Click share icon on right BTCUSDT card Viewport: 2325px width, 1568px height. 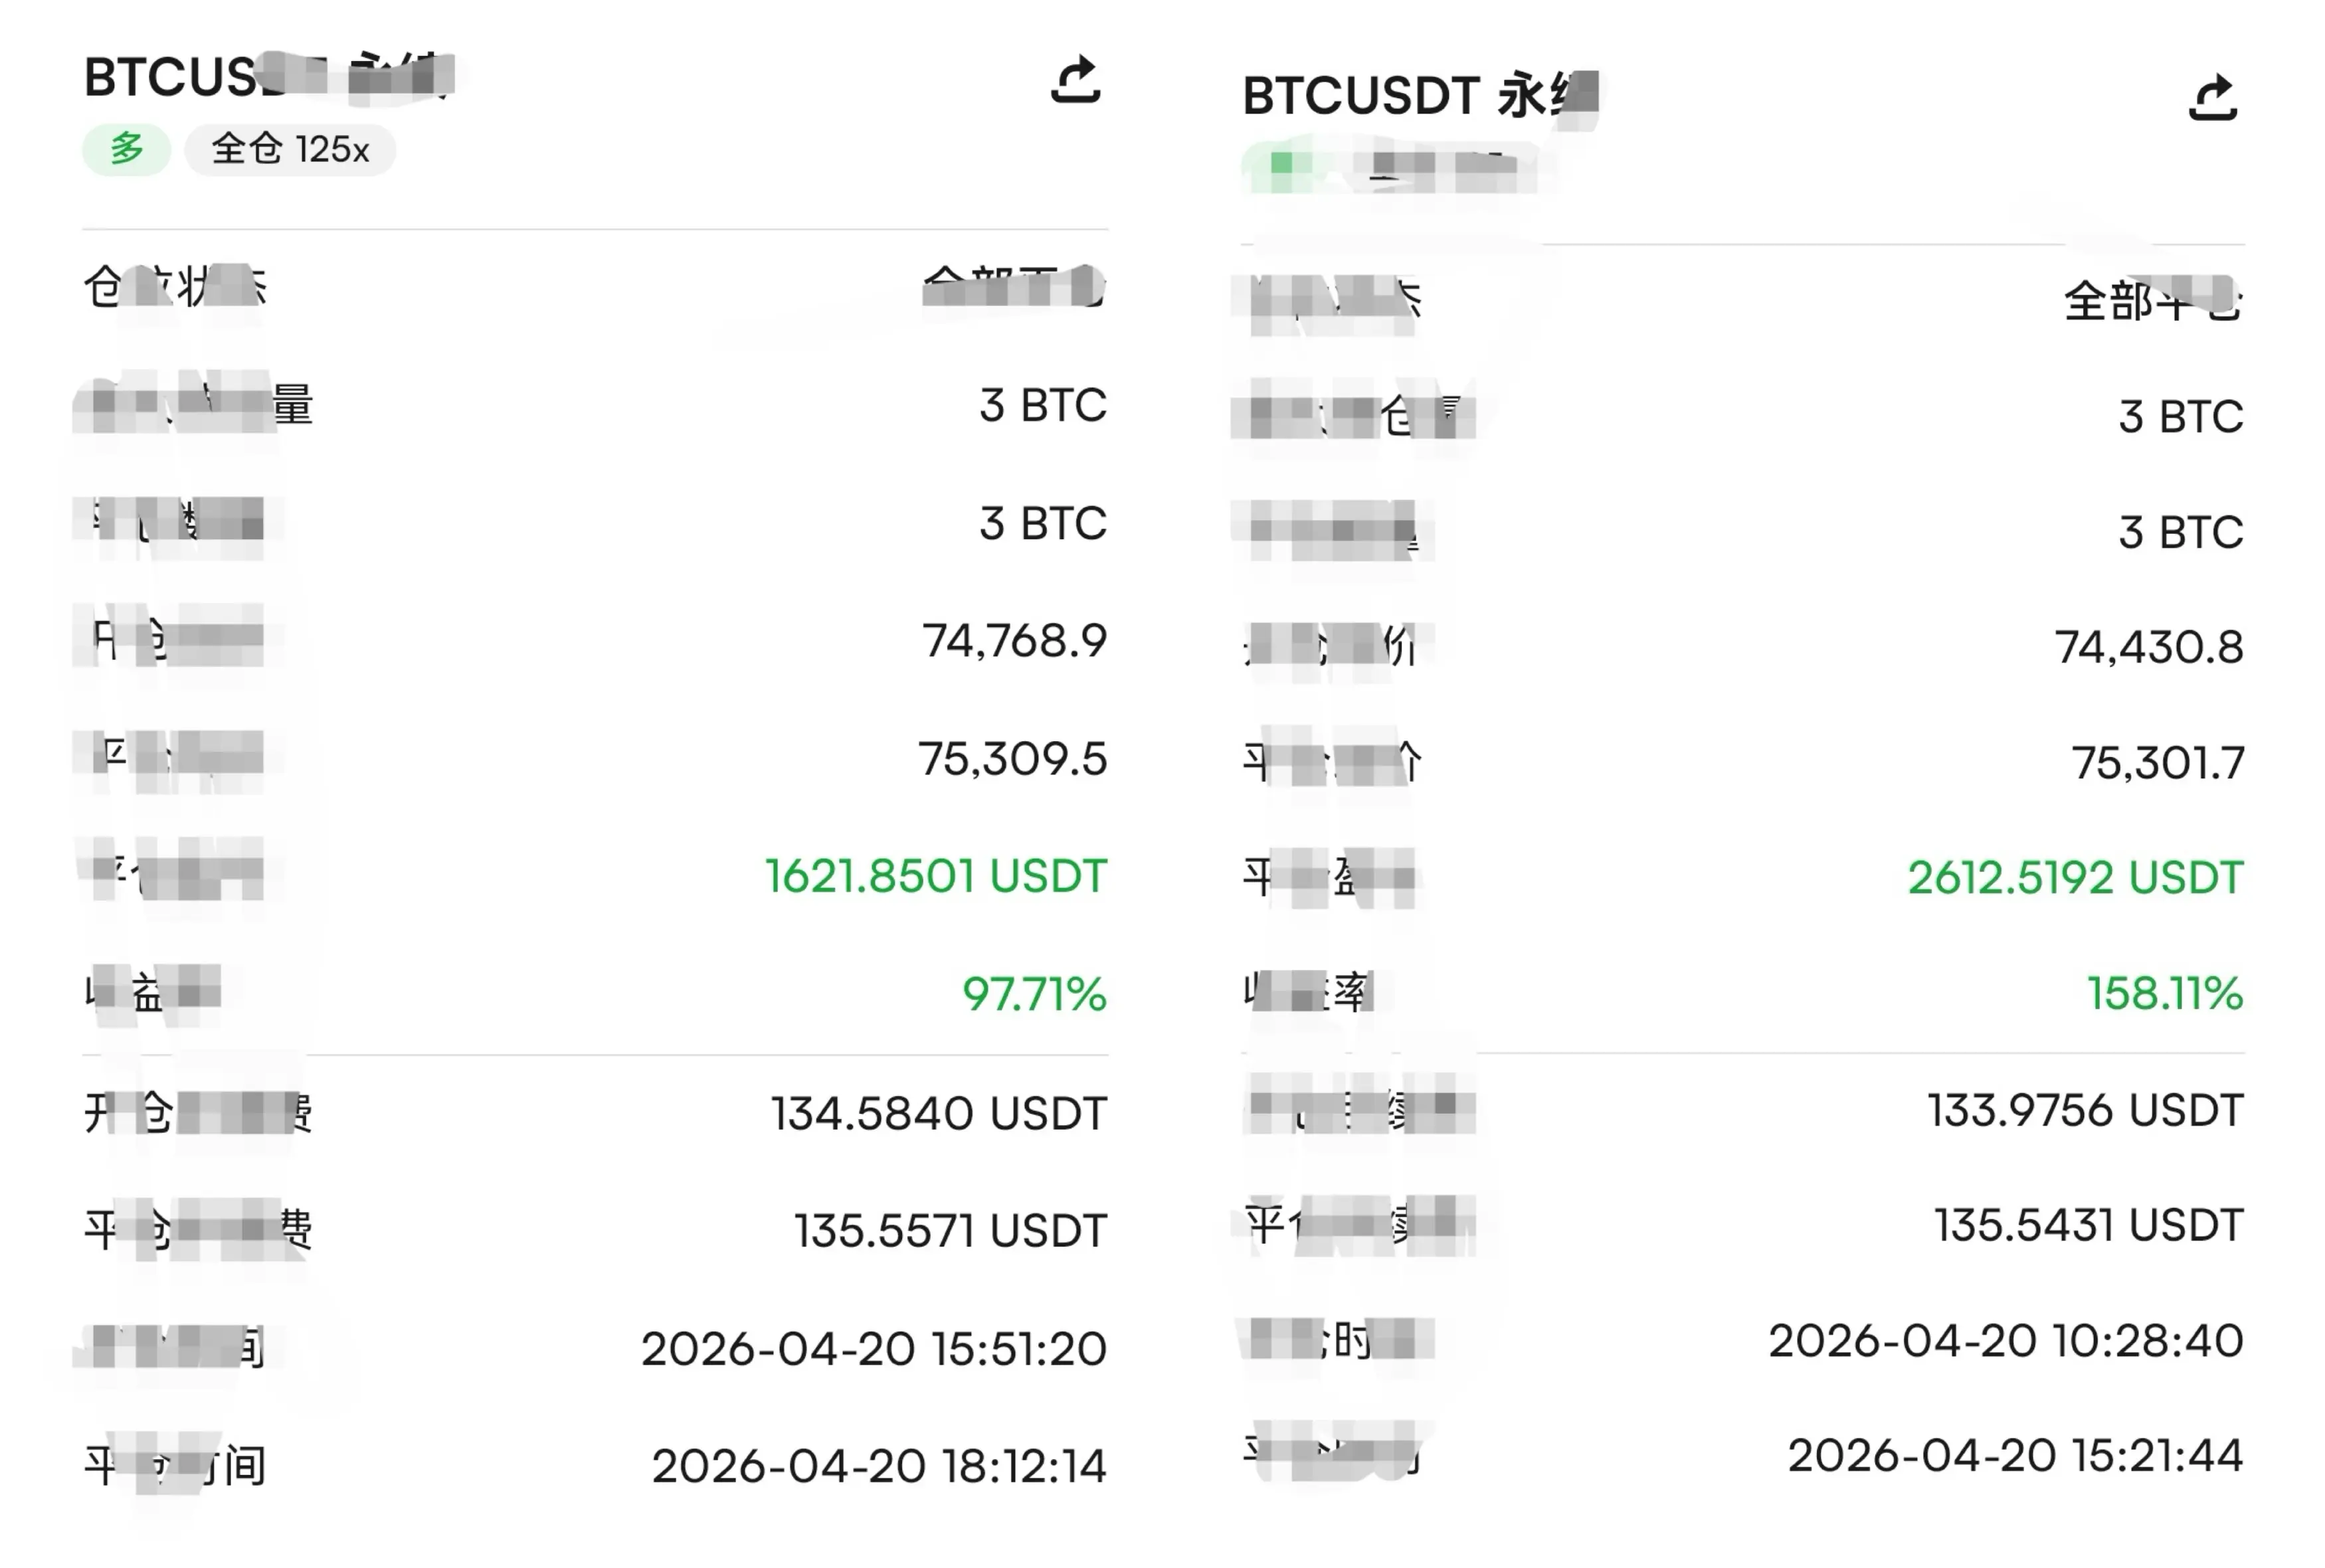tap(2212, 98)
